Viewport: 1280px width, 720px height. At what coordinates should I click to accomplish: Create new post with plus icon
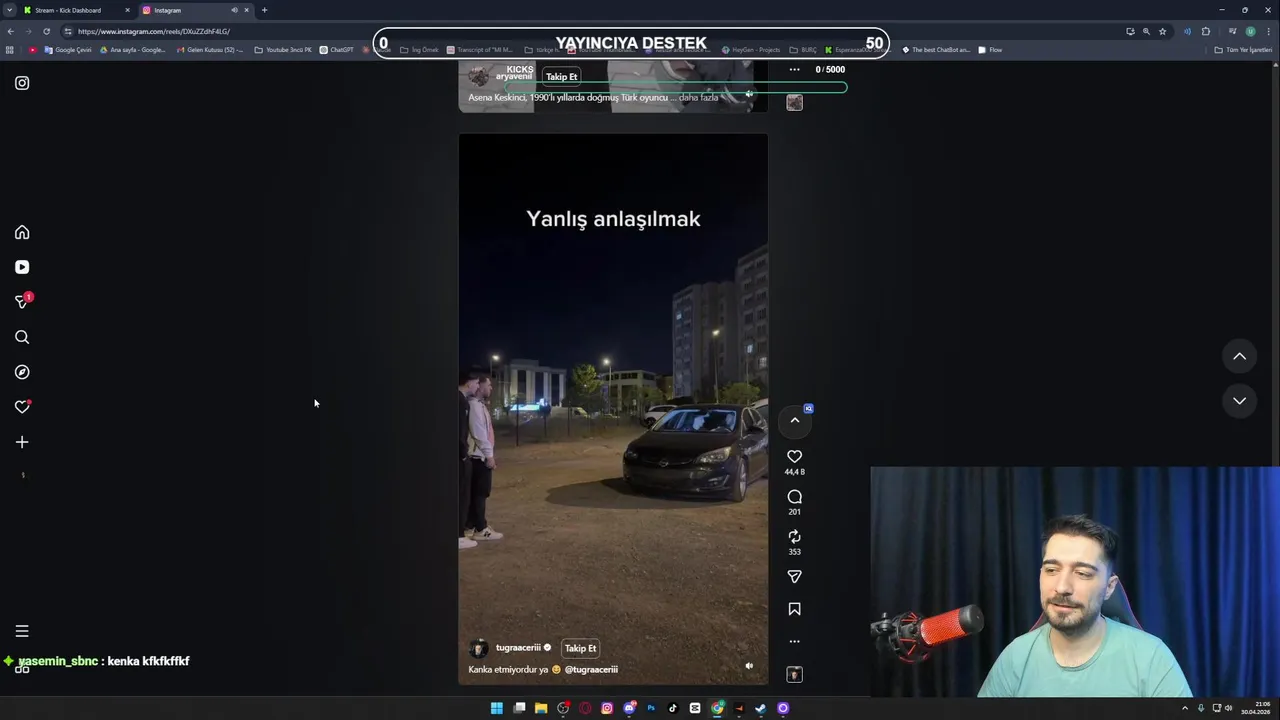click(x=22, y=442)
